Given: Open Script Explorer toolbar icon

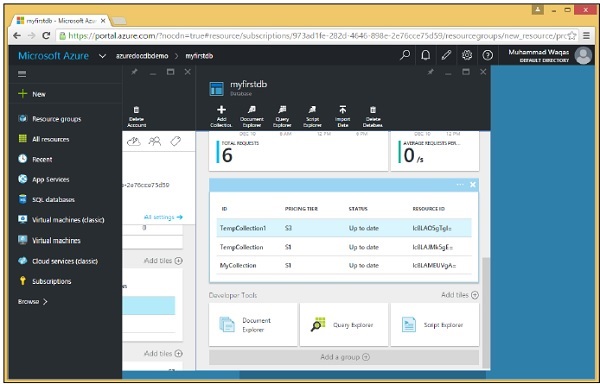Looking at the screenshot, I should 312,116.
